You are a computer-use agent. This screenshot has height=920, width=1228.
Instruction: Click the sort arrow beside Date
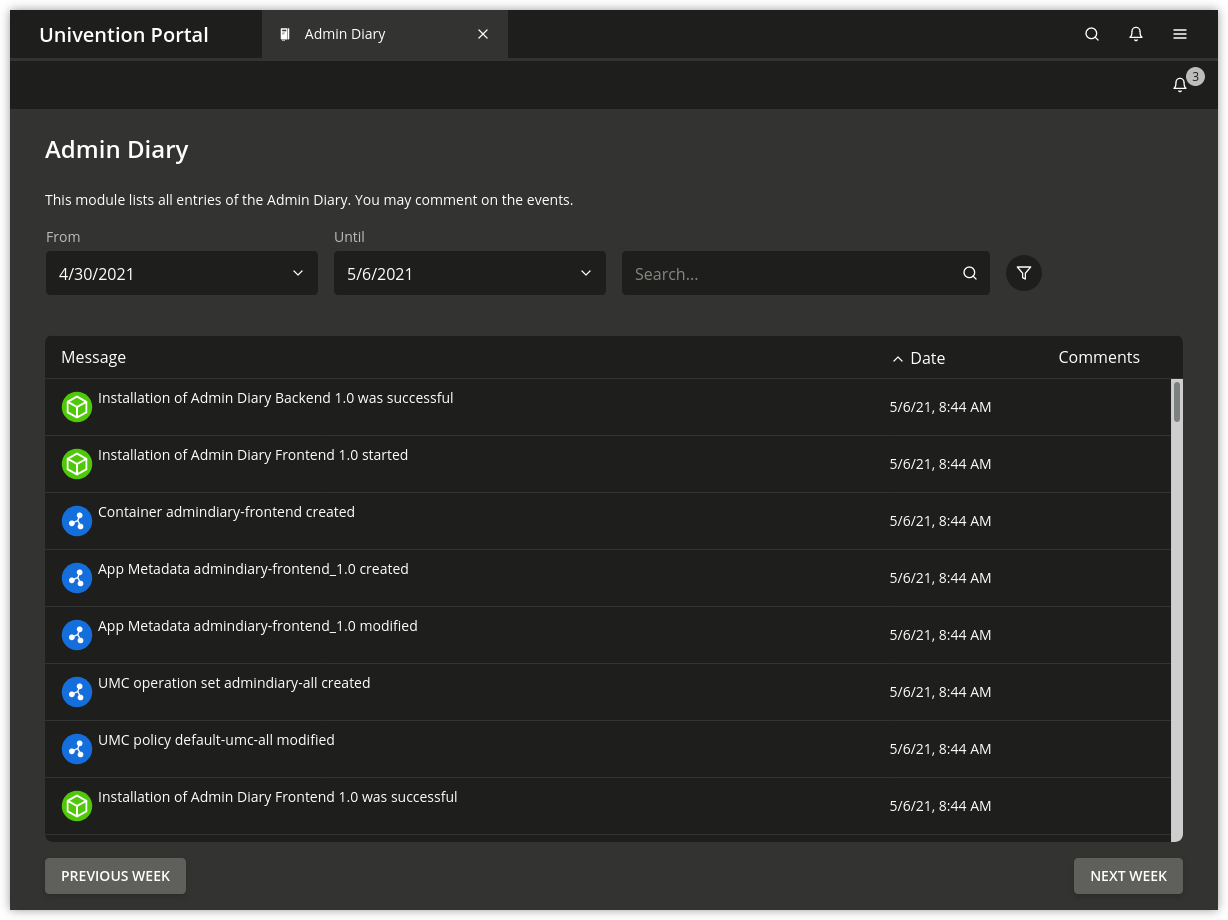(898, 359)
